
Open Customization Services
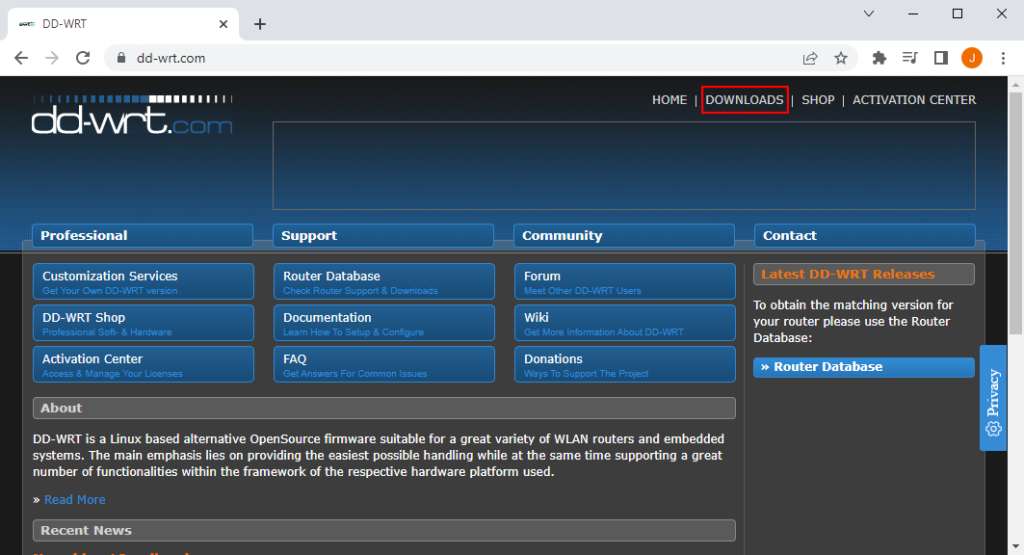143,281
